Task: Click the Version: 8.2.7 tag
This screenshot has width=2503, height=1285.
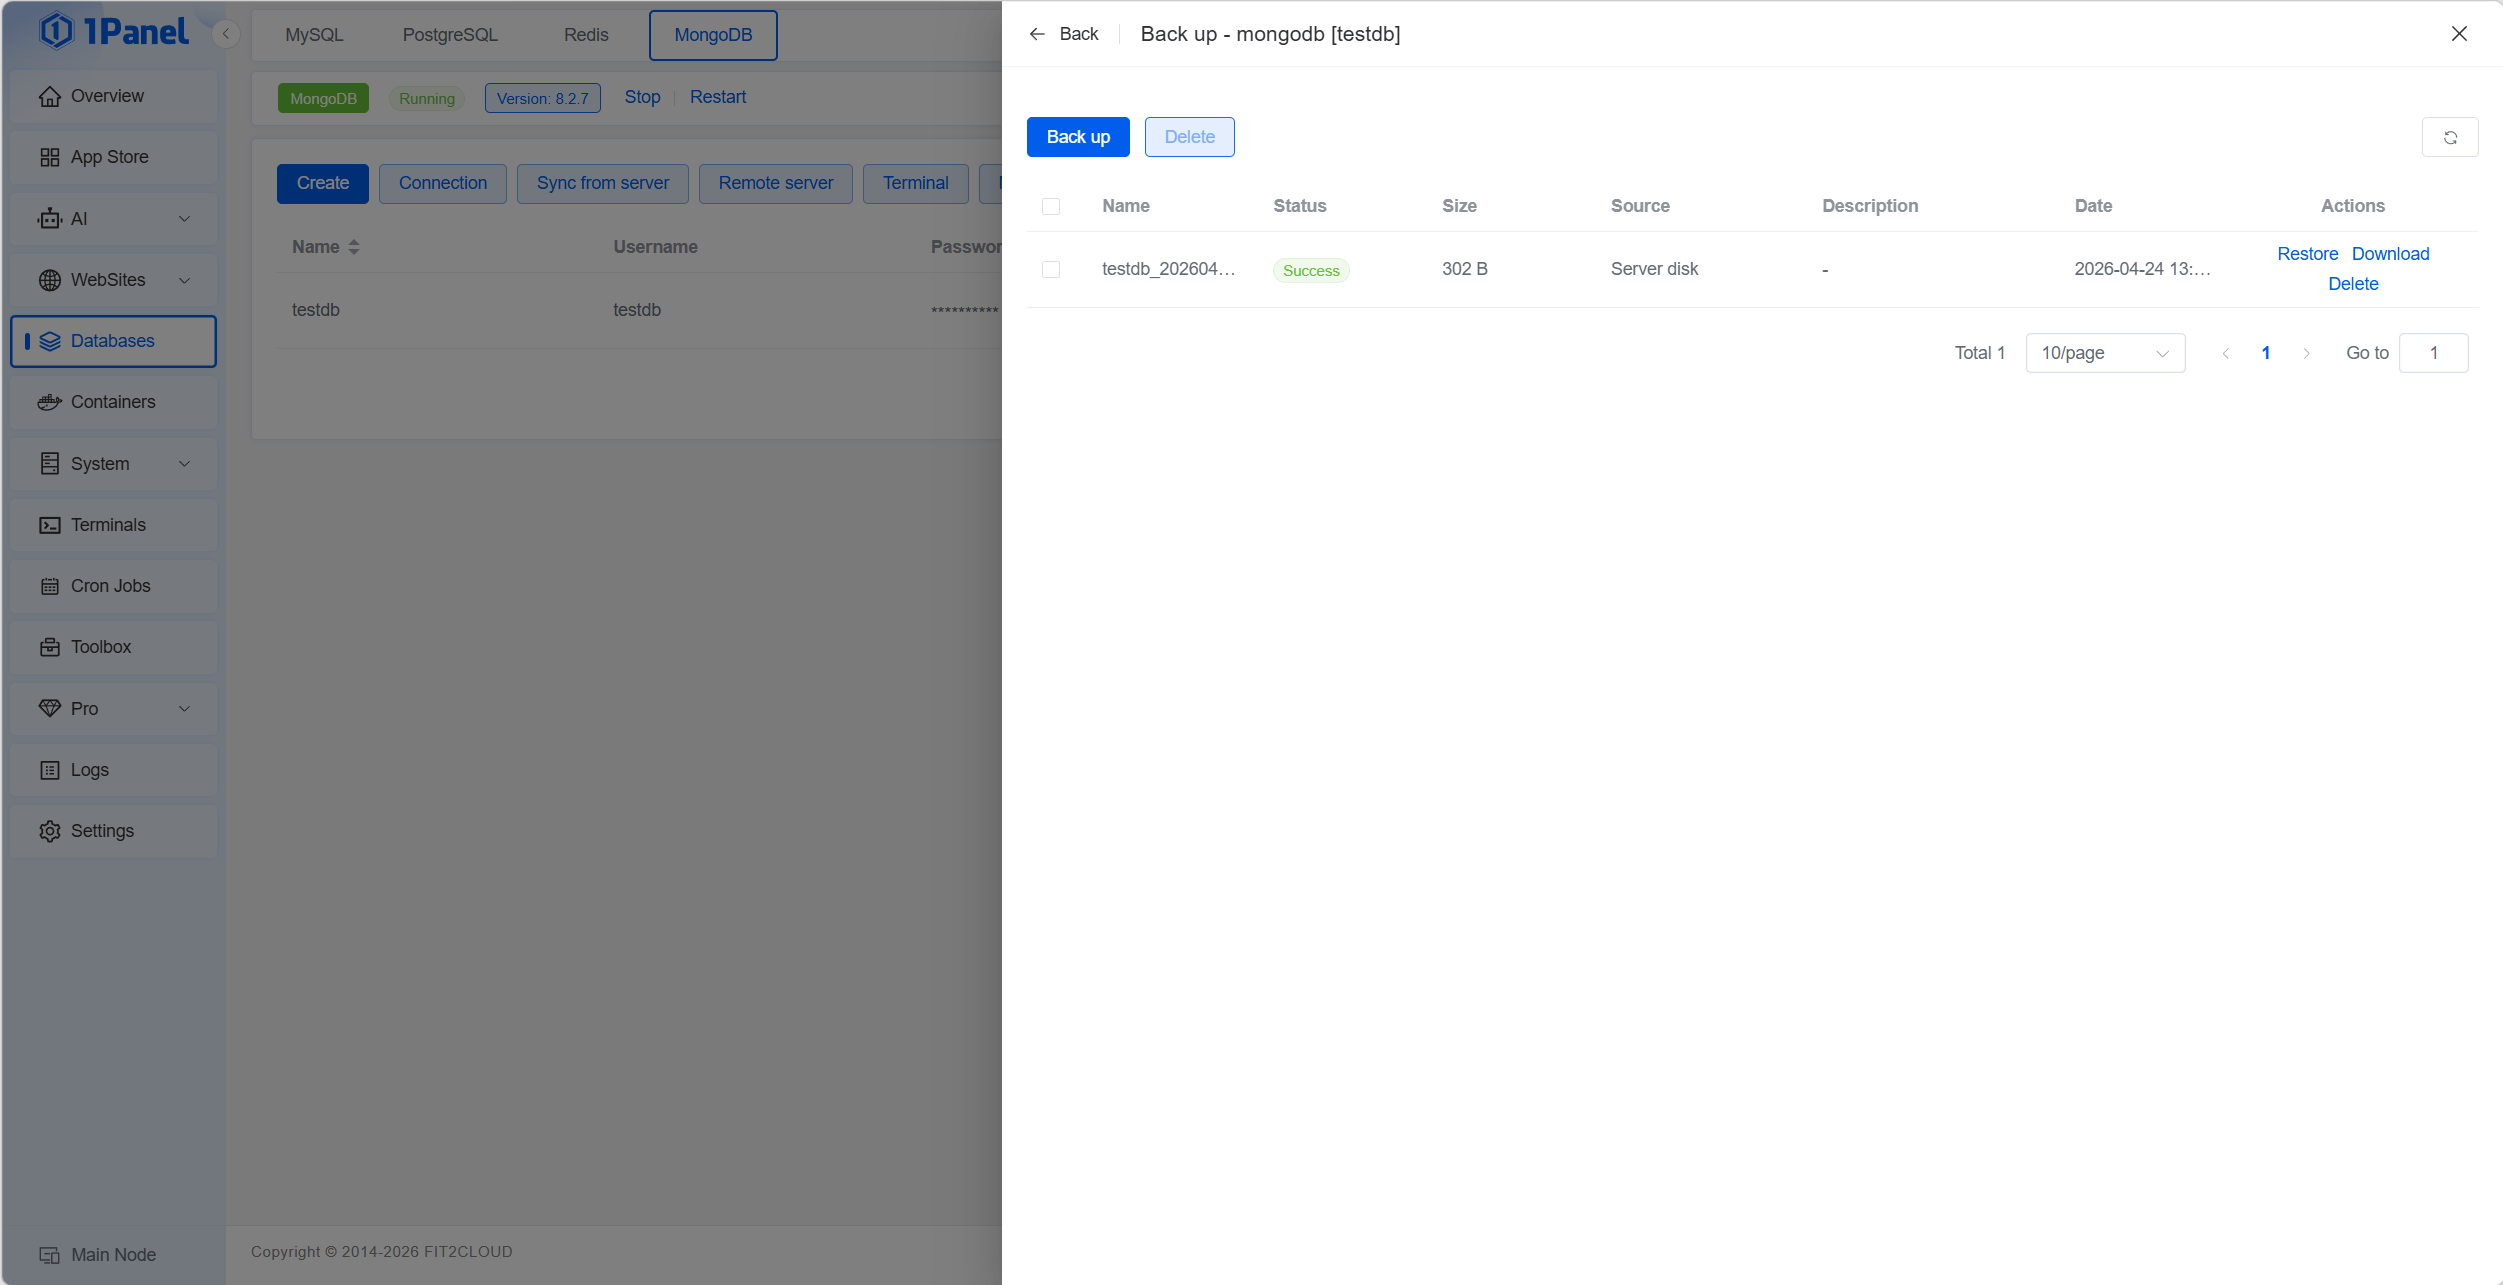Action: coord(543,98)
